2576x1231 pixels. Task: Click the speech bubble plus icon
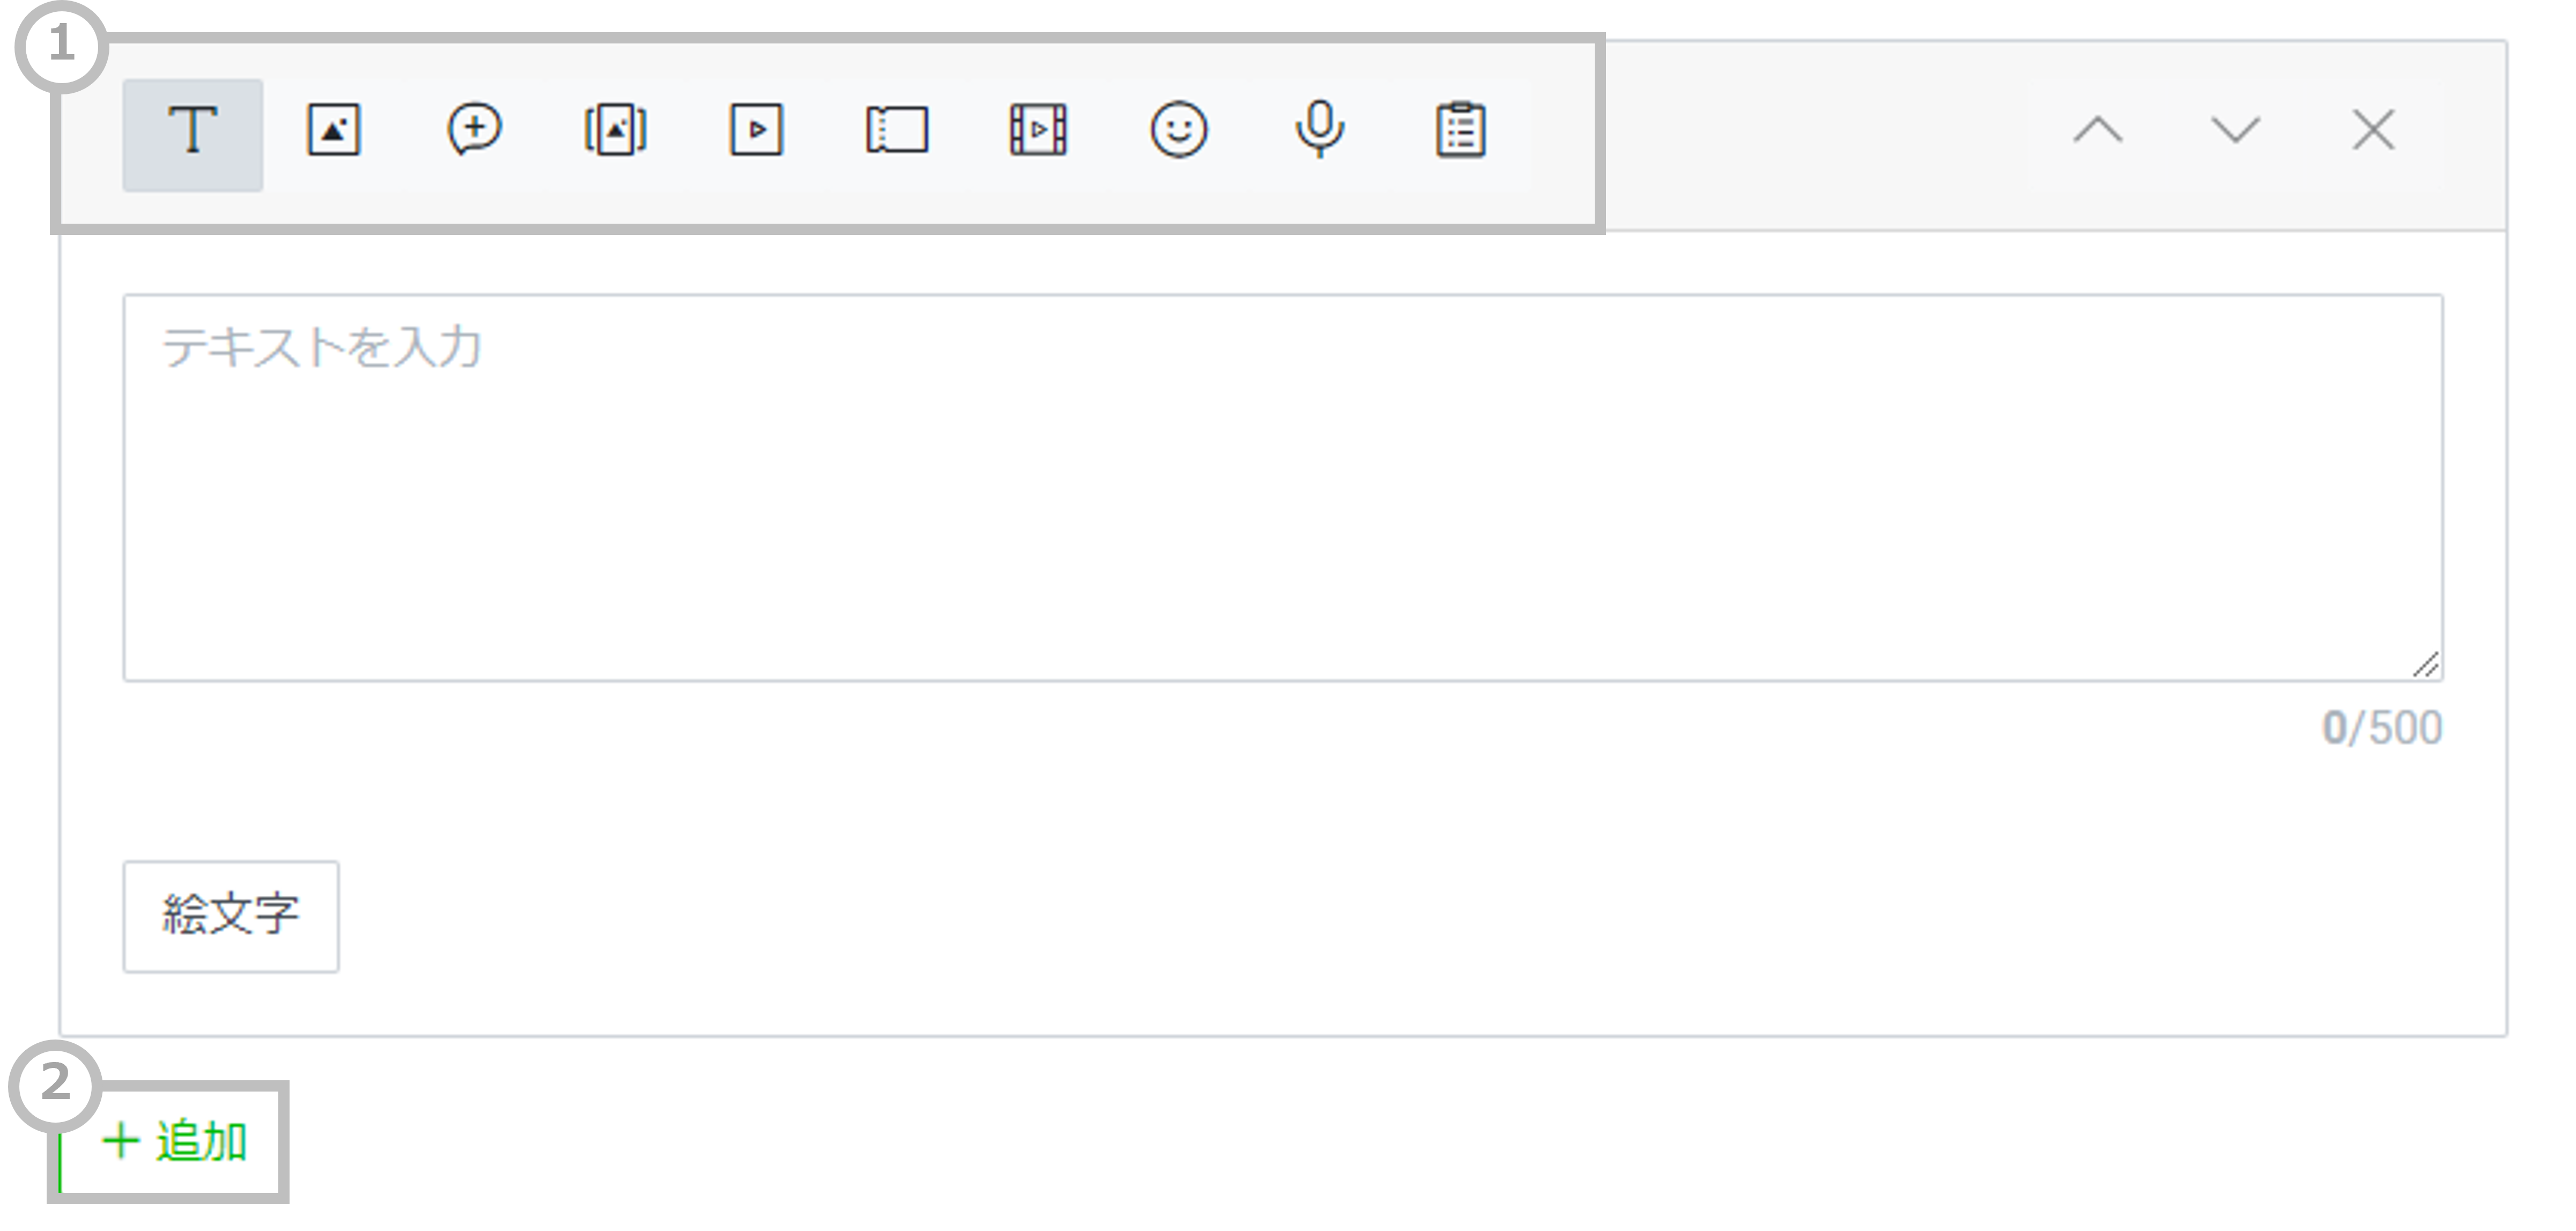(x=474, y=130)
